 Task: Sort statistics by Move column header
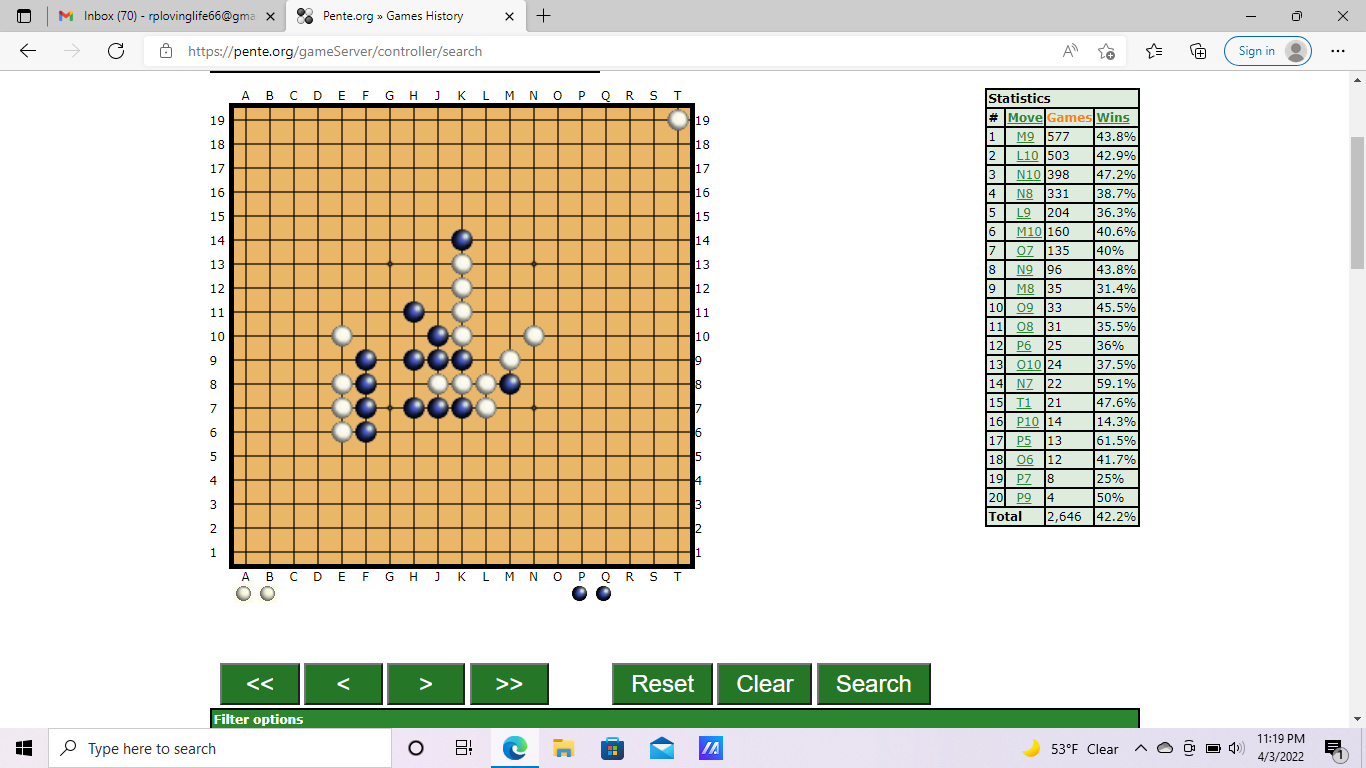click(x=1025, y=117)
